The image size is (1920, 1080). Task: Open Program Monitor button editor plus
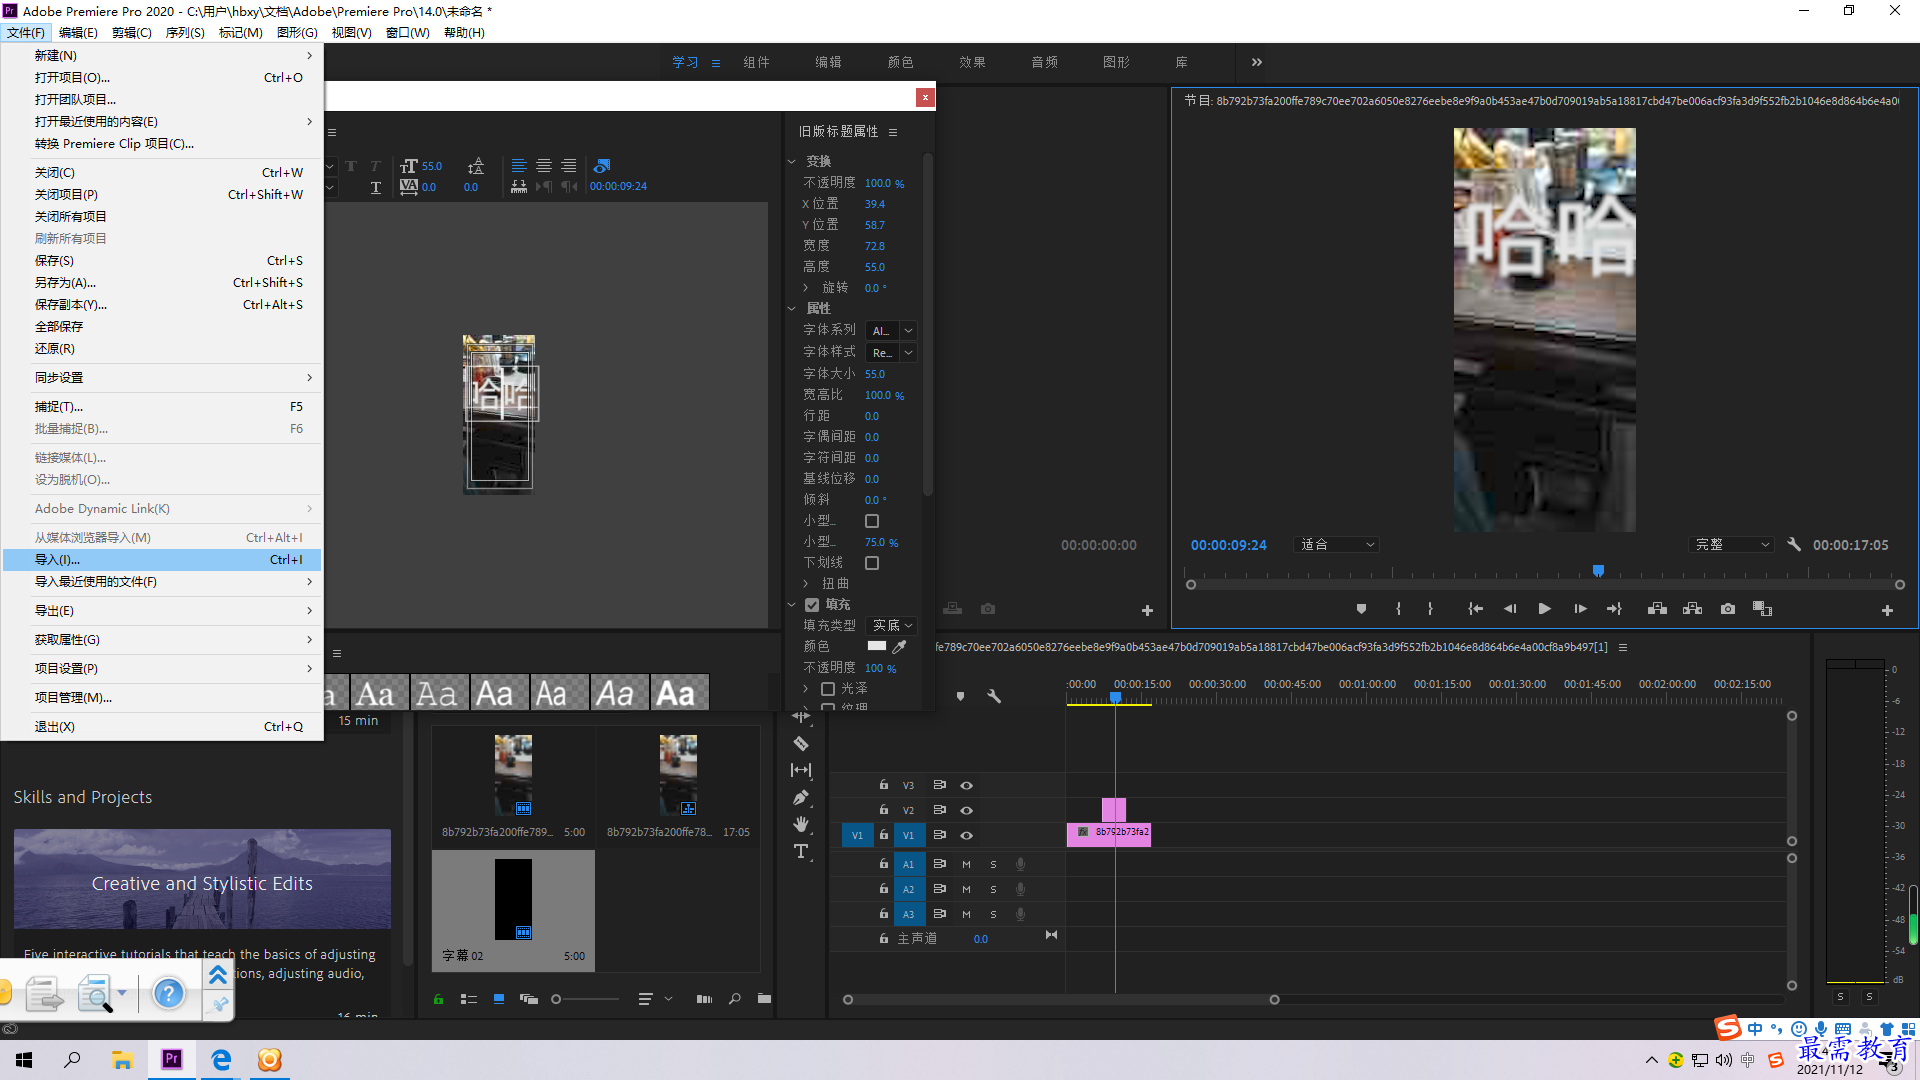coord(1887,610)
